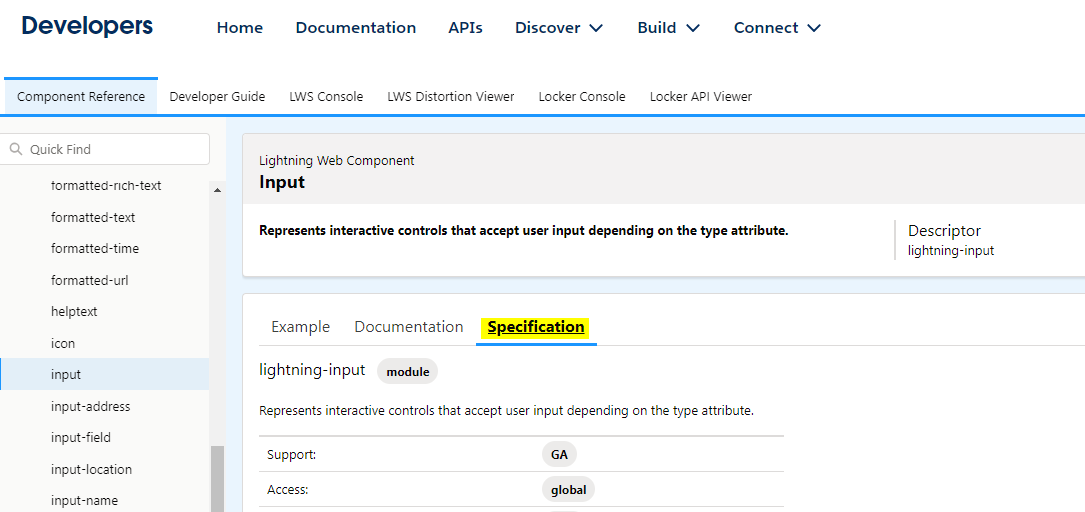Expand the Discover dropdown menu

tap(559, 28)
